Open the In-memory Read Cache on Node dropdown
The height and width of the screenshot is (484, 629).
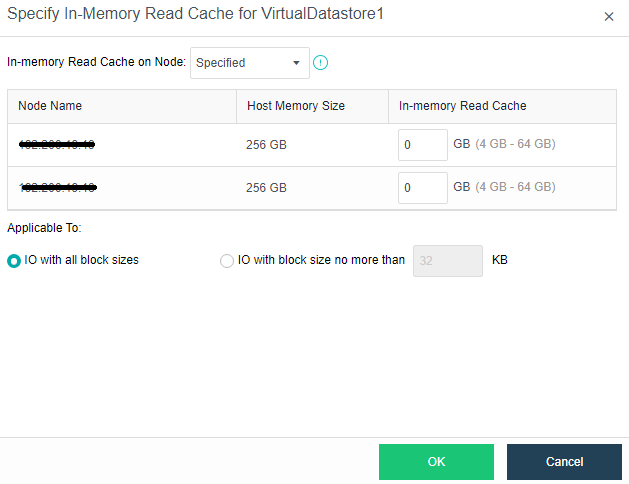249,62
